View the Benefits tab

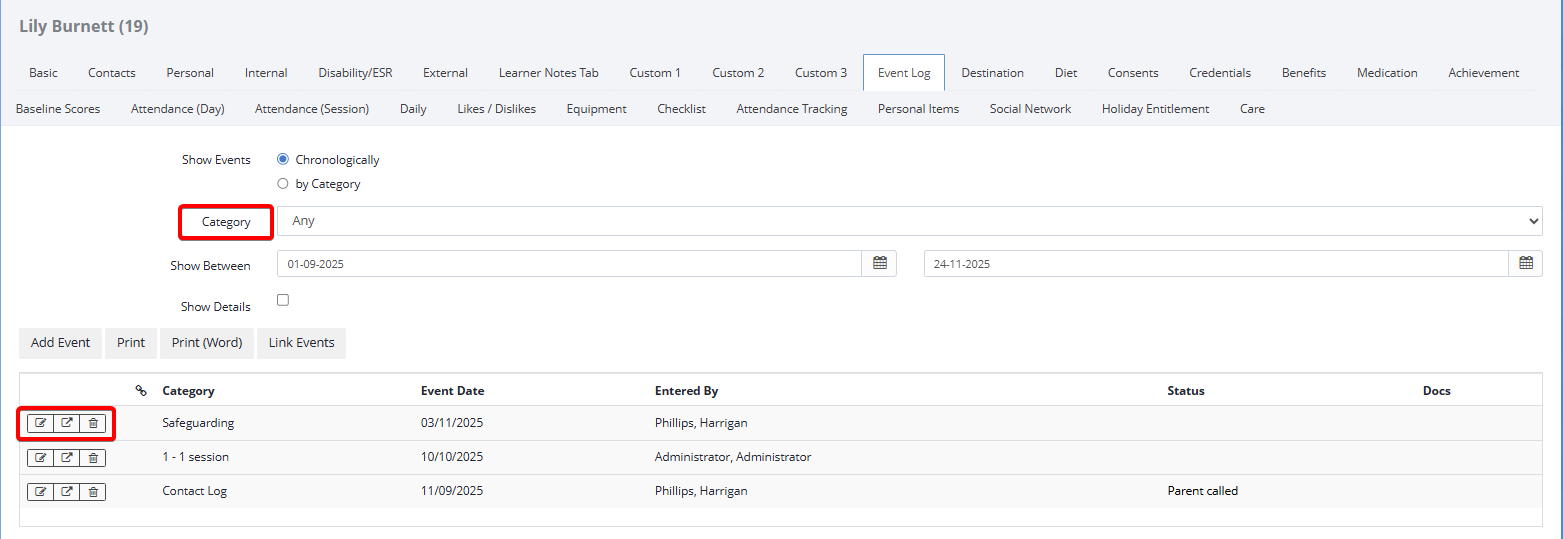point(1304,73)
